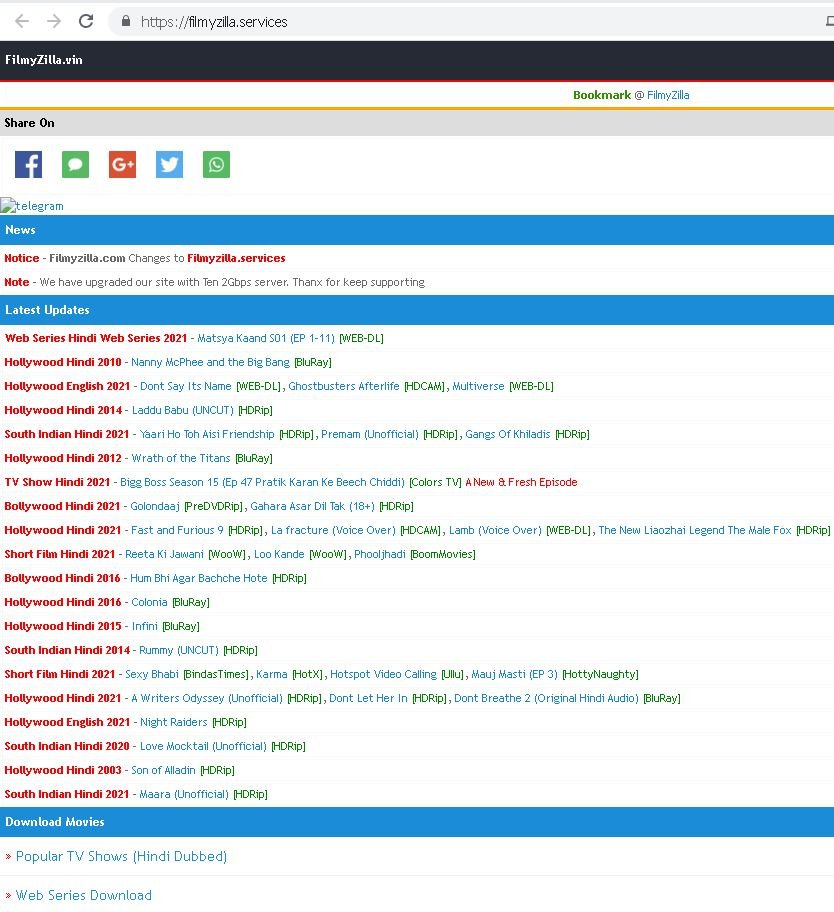Image resolution: width=834 pixels, height=912 pixels.
Task: Click the broken telegram image link
Action: point(32,205)
